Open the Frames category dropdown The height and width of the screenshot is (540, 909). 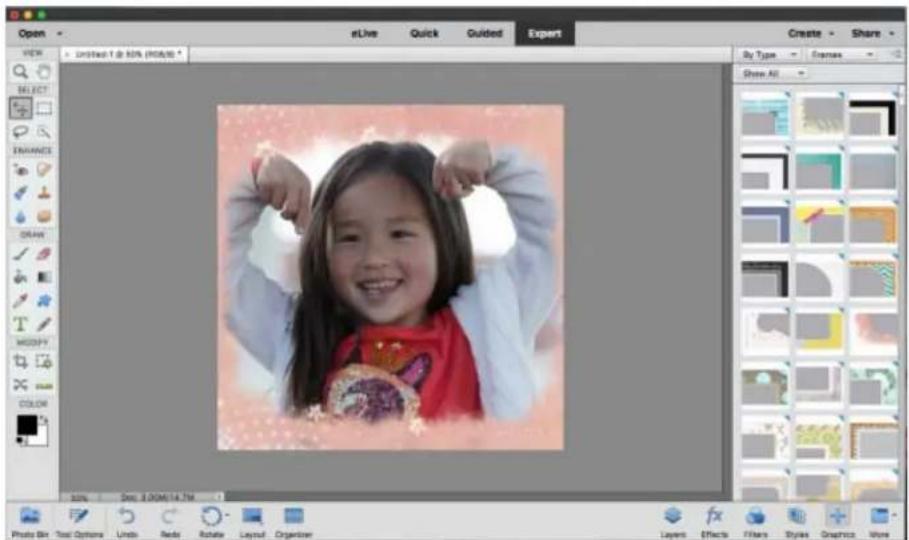pos(842,55)
